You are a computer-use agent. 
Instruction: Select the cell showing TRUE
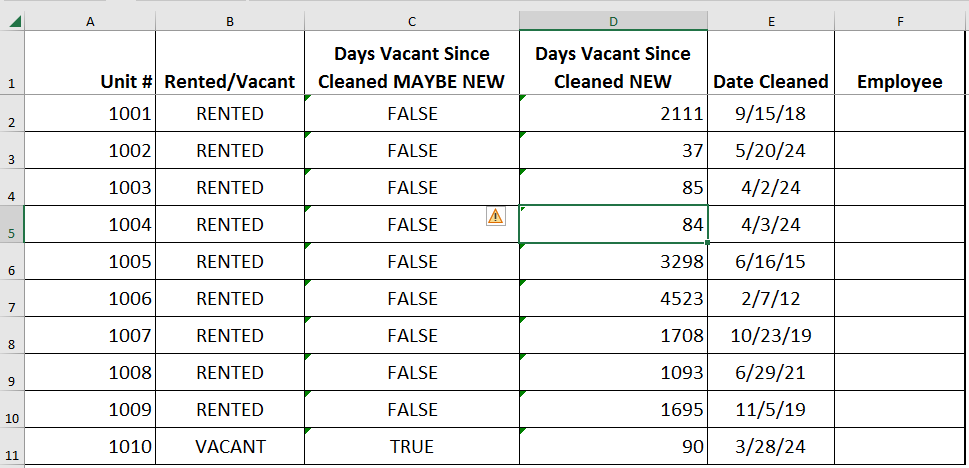click(412, 446)
